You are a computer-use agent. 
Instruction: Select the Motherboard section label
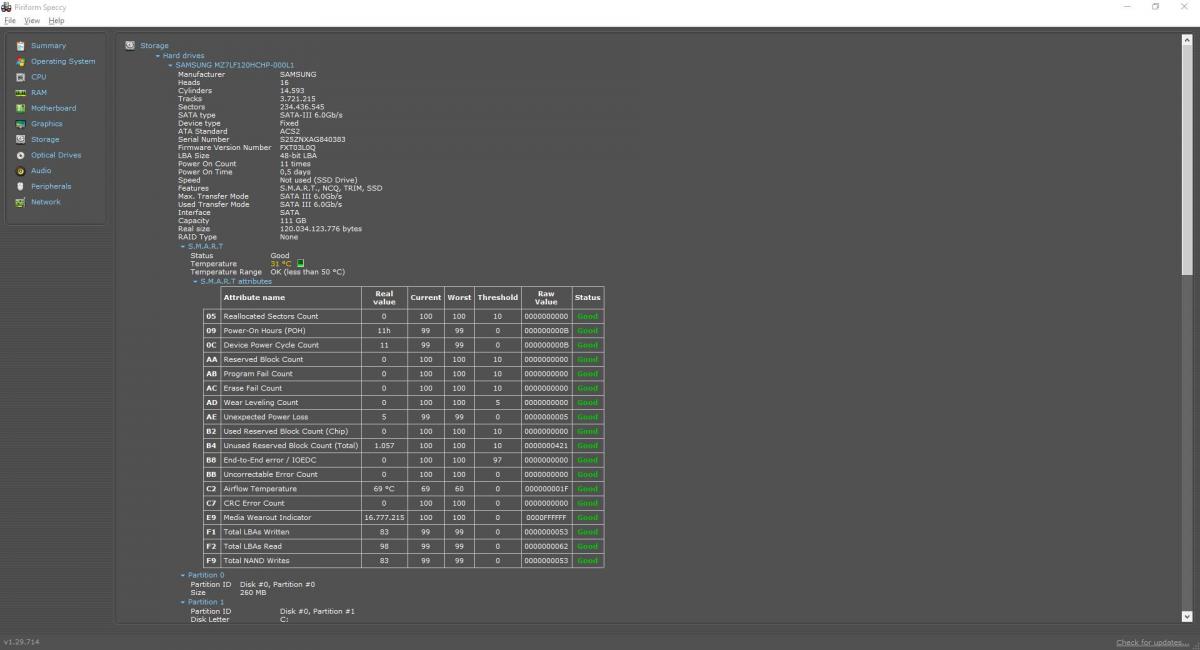53,108
